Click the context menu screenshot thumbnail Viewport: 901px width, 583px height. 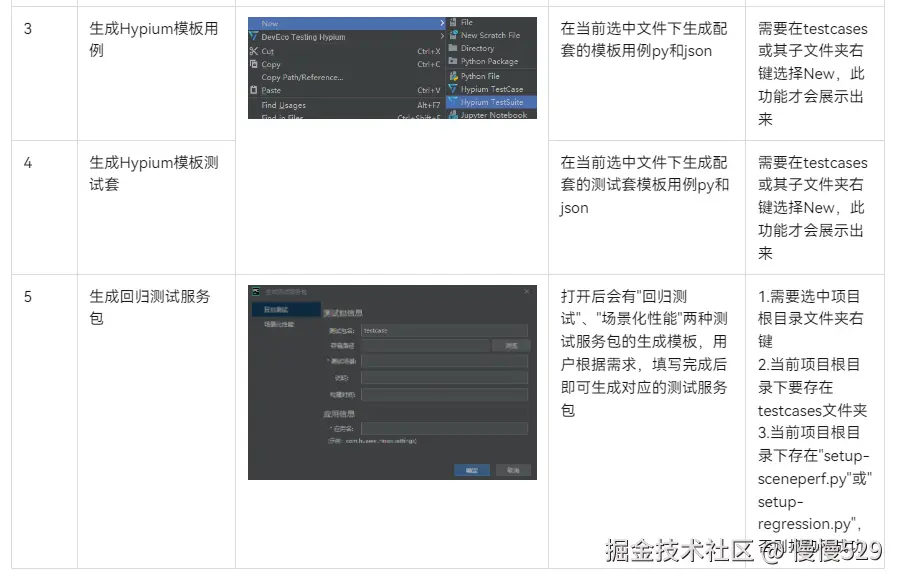click(x=392, y=68)
